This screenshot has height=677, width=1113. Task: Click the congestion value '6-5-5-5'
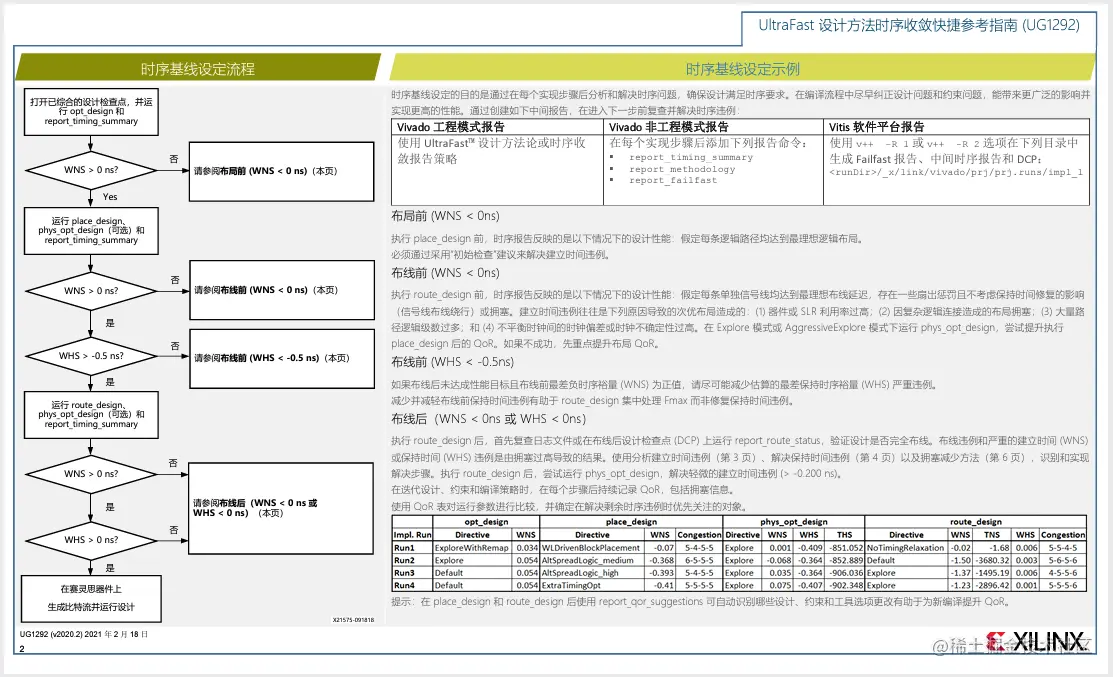click(x=699, y=560)
